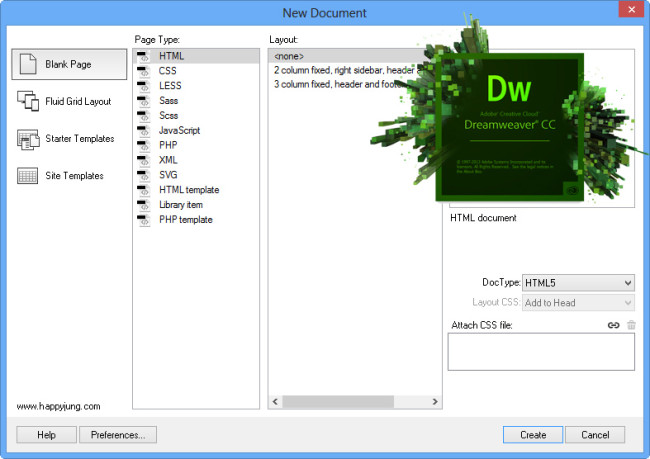The image size is (650, 459).
Task: Click the Fluid Grid Layout devices icon
Action: click(28, 101)
